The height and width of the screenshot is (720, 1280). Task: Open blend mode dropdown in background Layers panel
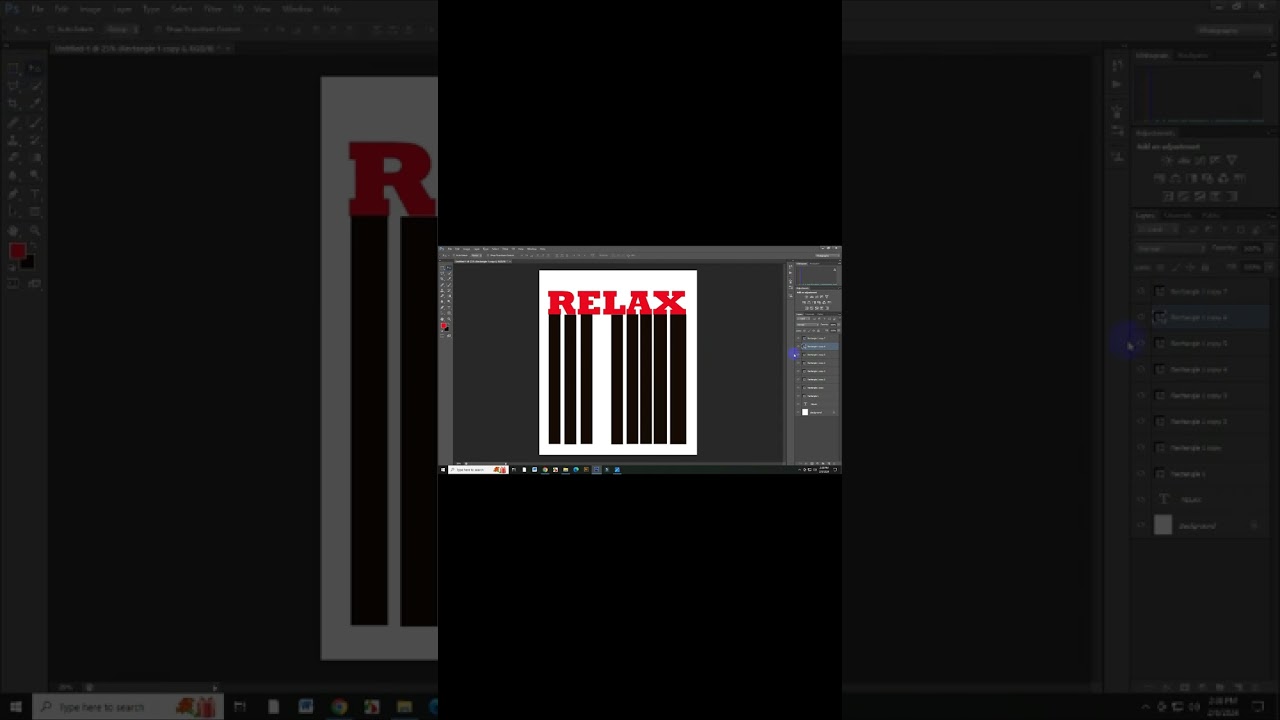tap(1171, 248)
